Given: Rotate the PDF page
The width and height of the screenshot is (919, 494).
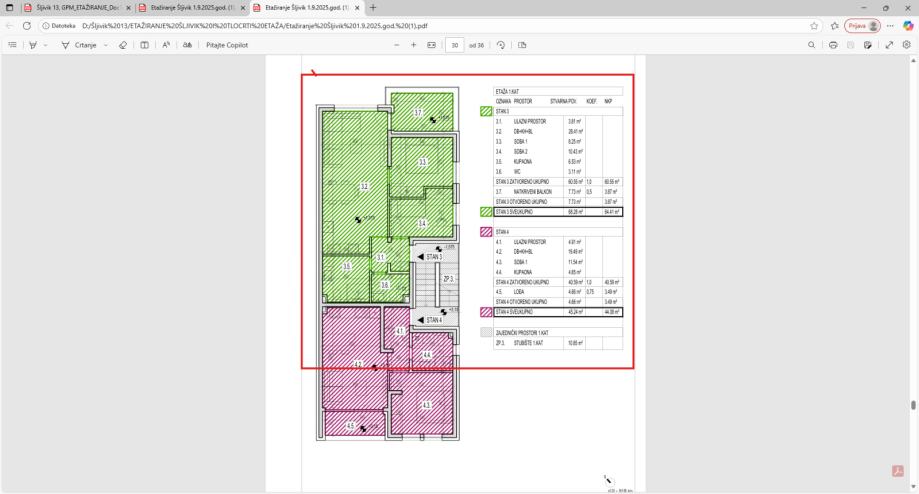Looking at the screenshot, I should (501, 45).
